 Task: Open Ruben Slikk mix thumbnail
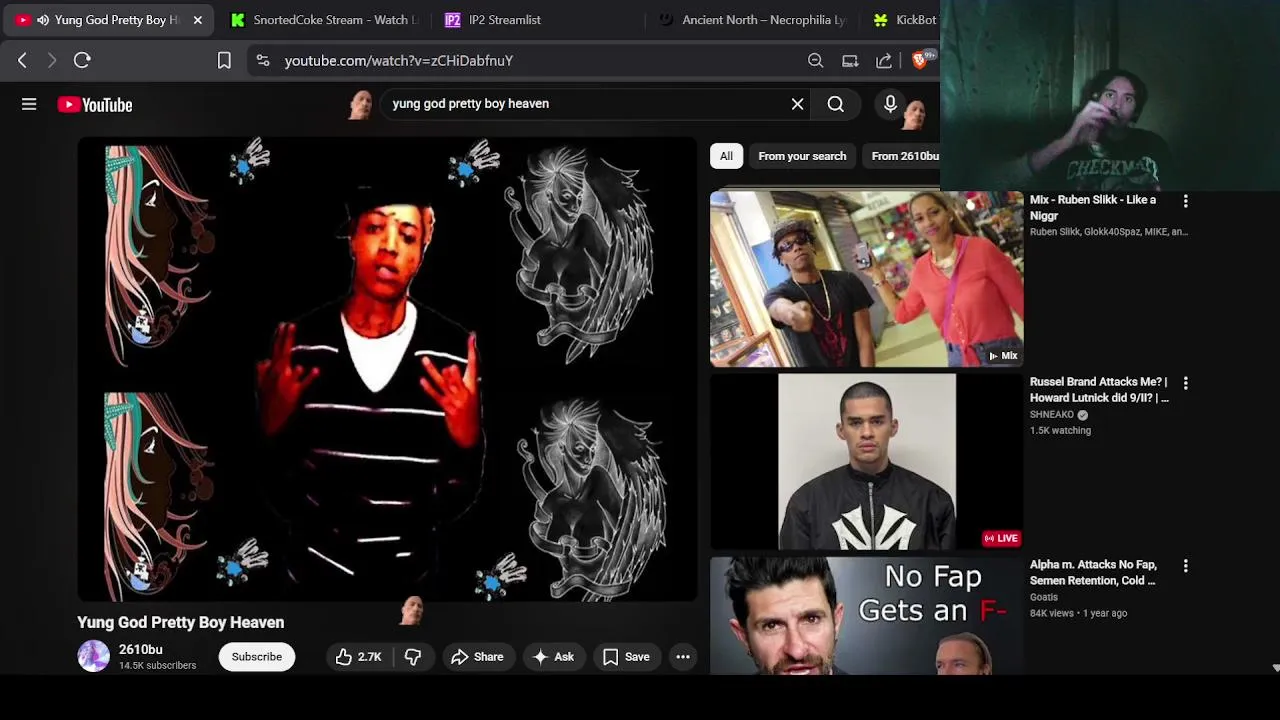(866, 279)
